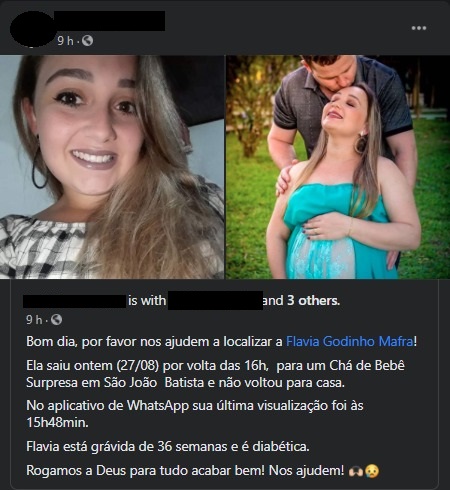Click the praying hands emoji
450x490 pixels.
356,471
